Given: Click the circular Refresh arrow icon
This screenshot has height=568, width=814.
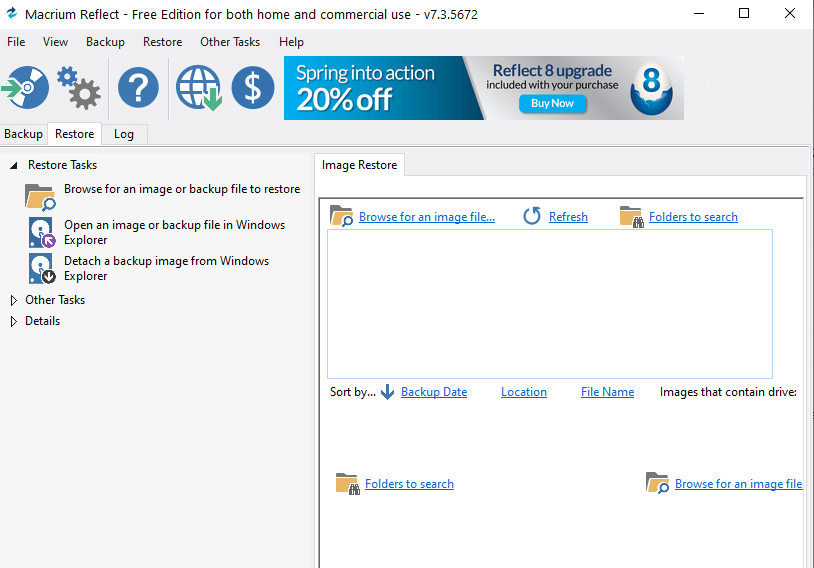Looking at the screenshot, I should [532, 216].
